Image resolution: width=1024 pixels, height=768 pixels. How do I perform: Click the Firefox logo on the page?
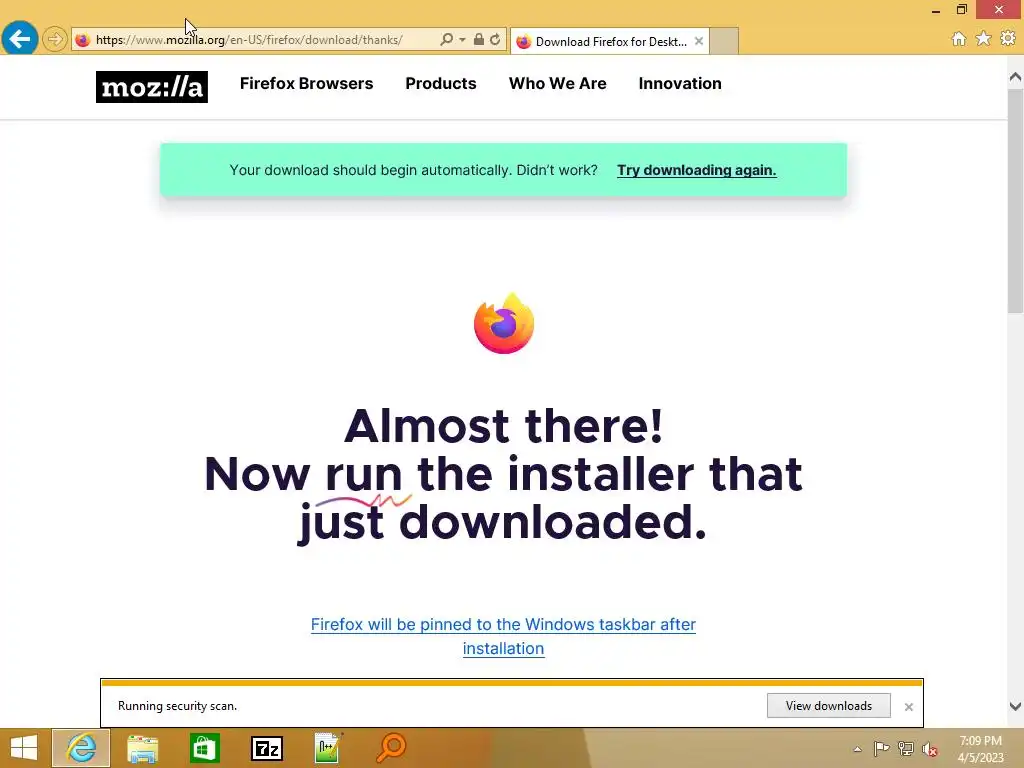504,323
